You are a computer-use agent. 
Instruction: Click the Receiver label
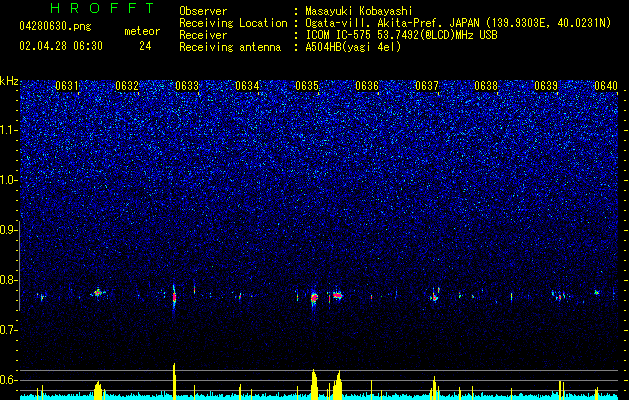tap(203, 35)
